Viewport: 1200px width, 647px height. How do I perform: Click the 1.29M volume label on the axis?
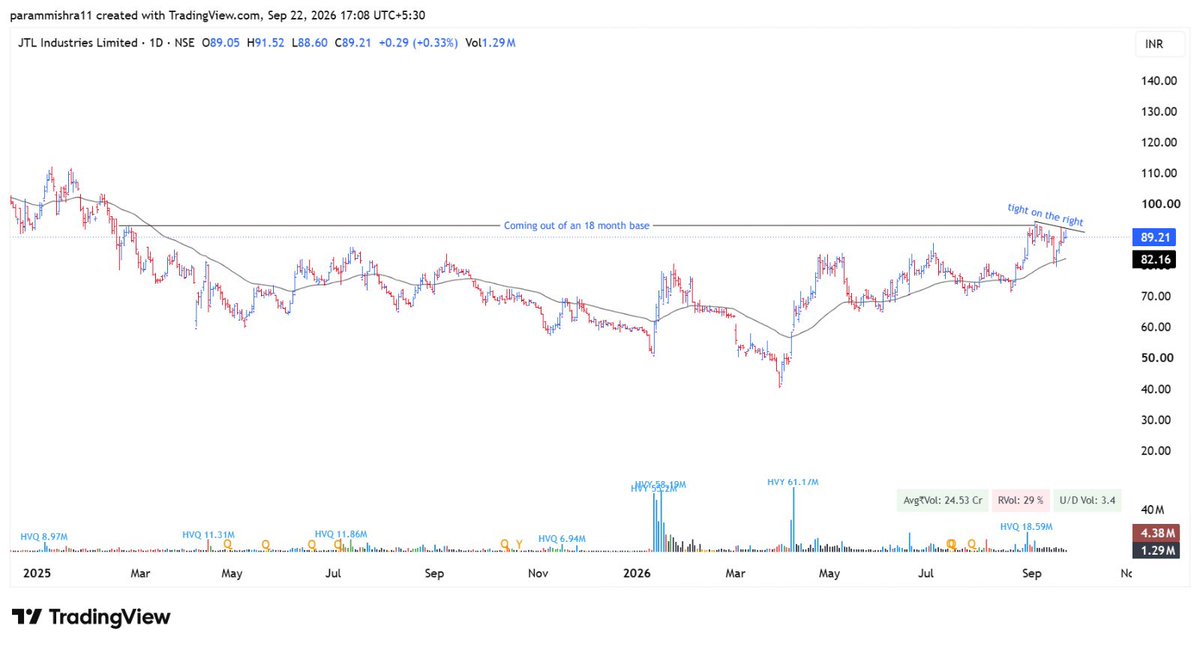click(1154, 550)
